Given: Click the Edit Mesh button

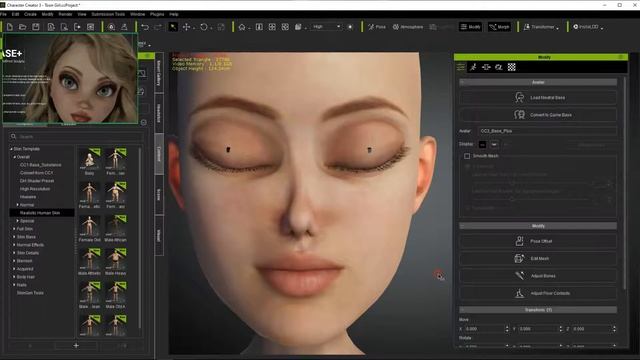Looking at the screenshot, I should point(538,258).
